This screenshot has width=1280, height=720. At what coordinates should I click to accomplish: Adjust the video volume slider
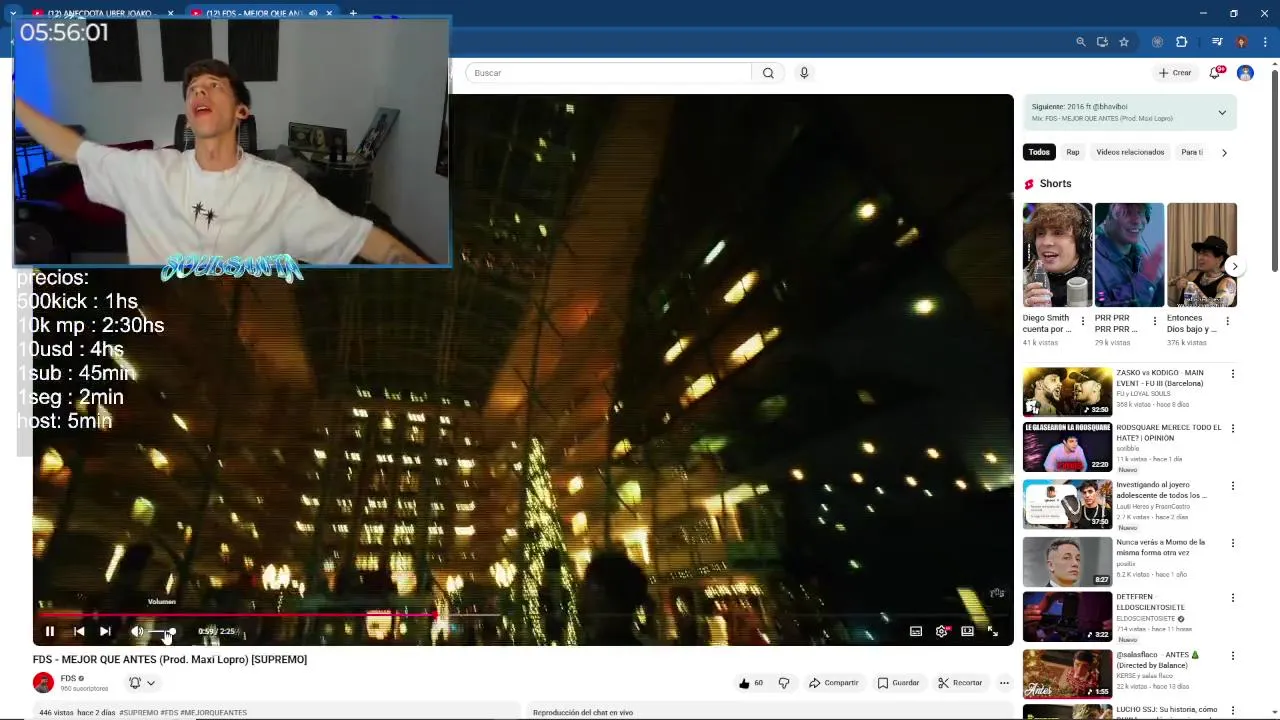162,631
